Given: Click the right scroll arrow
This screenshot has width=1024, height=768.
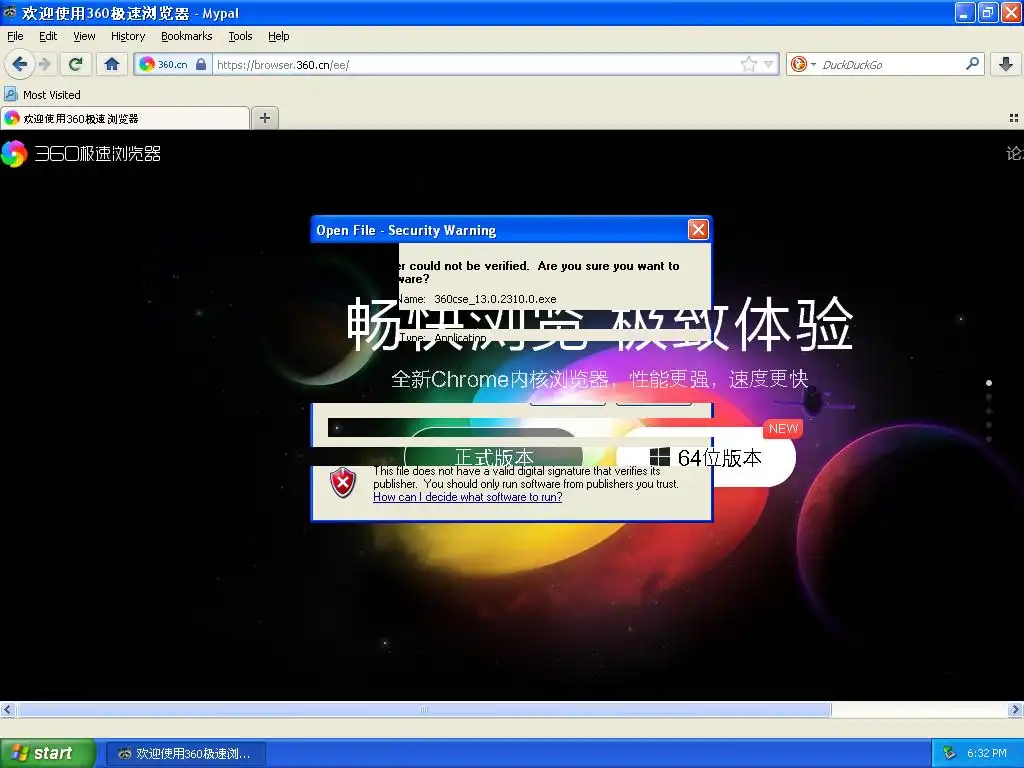Looking at the screenshot, I should [x=1015, y=709].
